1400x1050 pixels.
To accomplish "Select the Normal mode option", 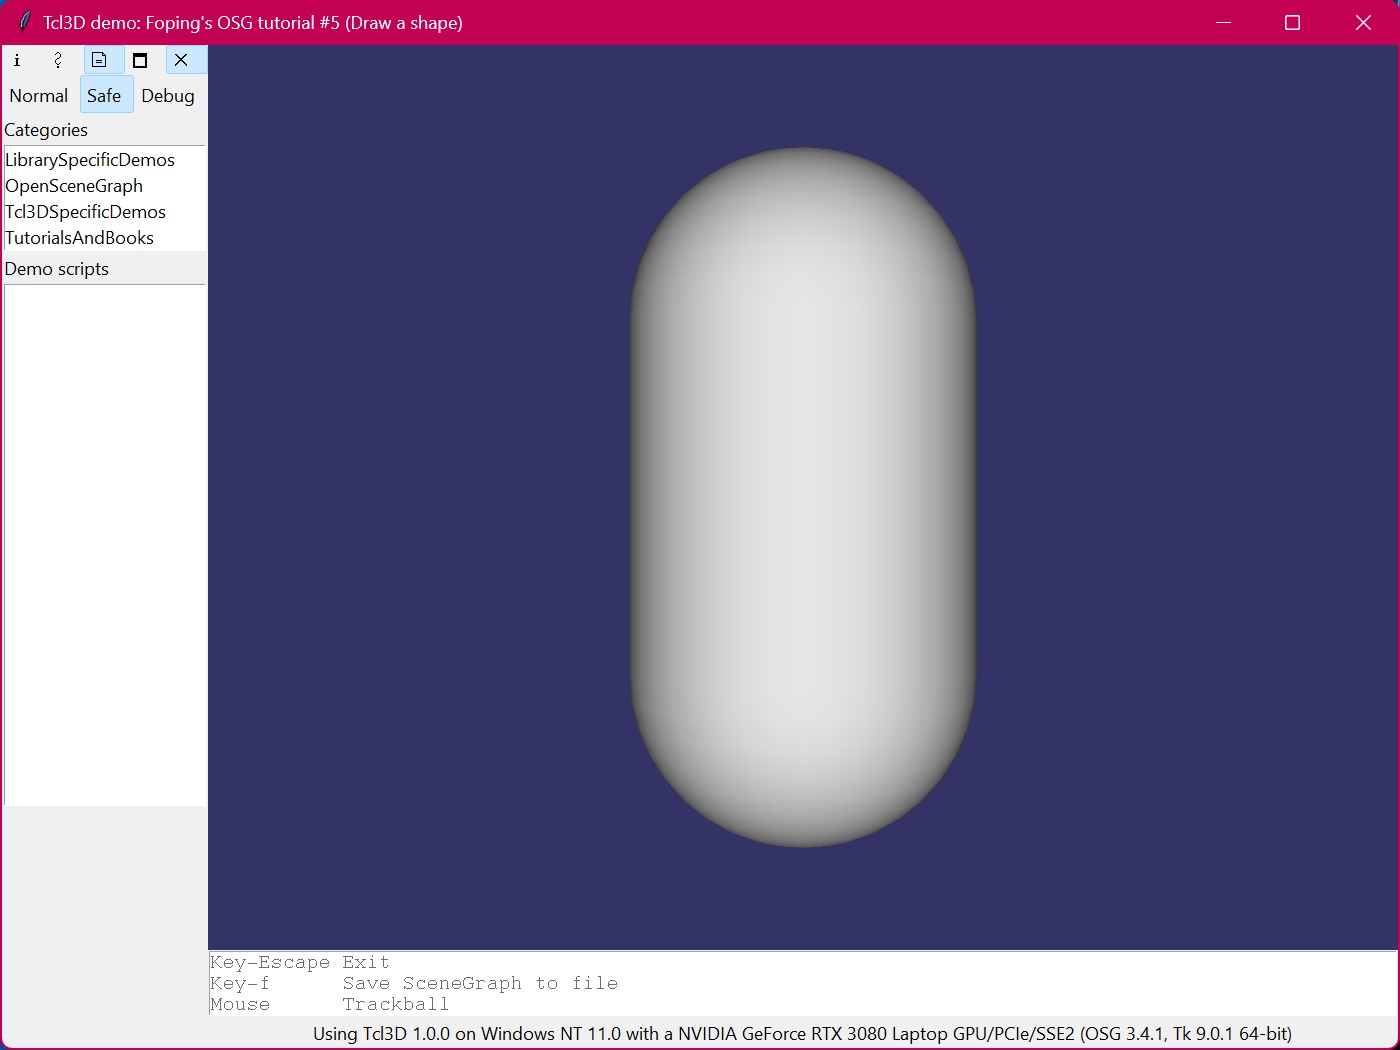I will [39, 96].
